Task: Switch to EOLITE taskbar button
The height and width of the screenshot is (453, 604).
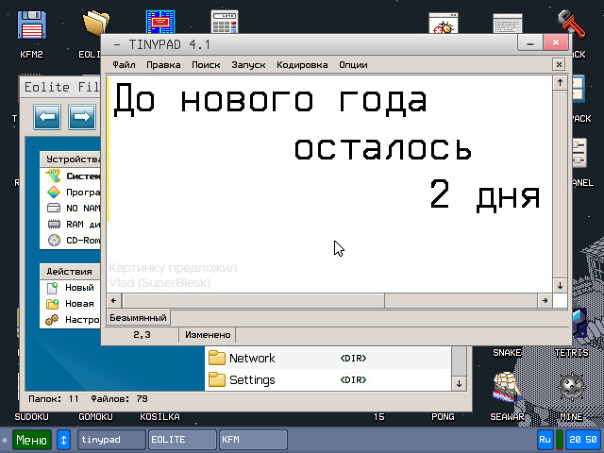Action: 183,440
